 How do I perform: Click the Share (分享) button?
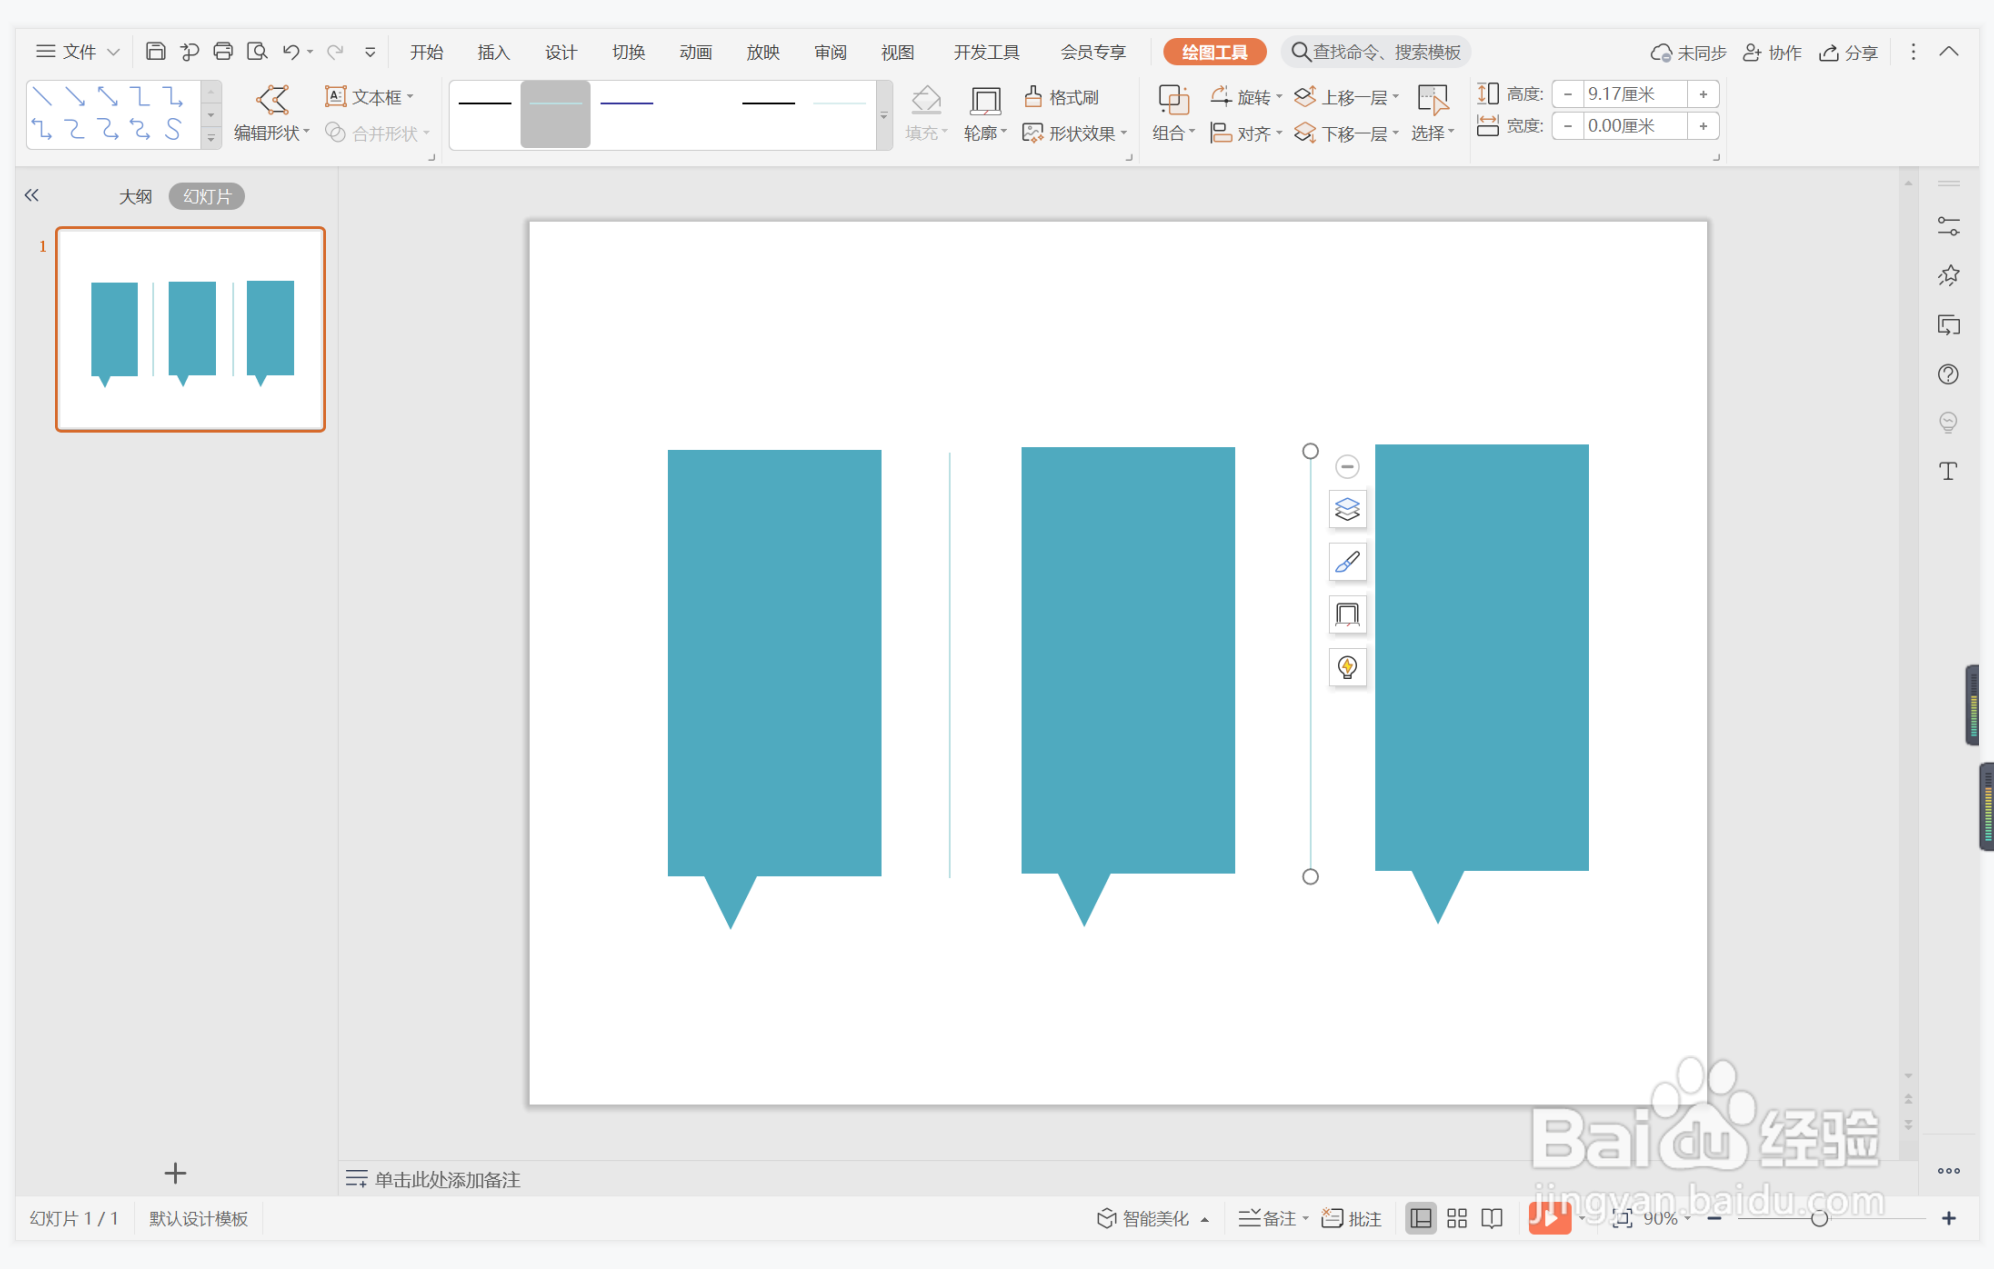[1849, 52]
